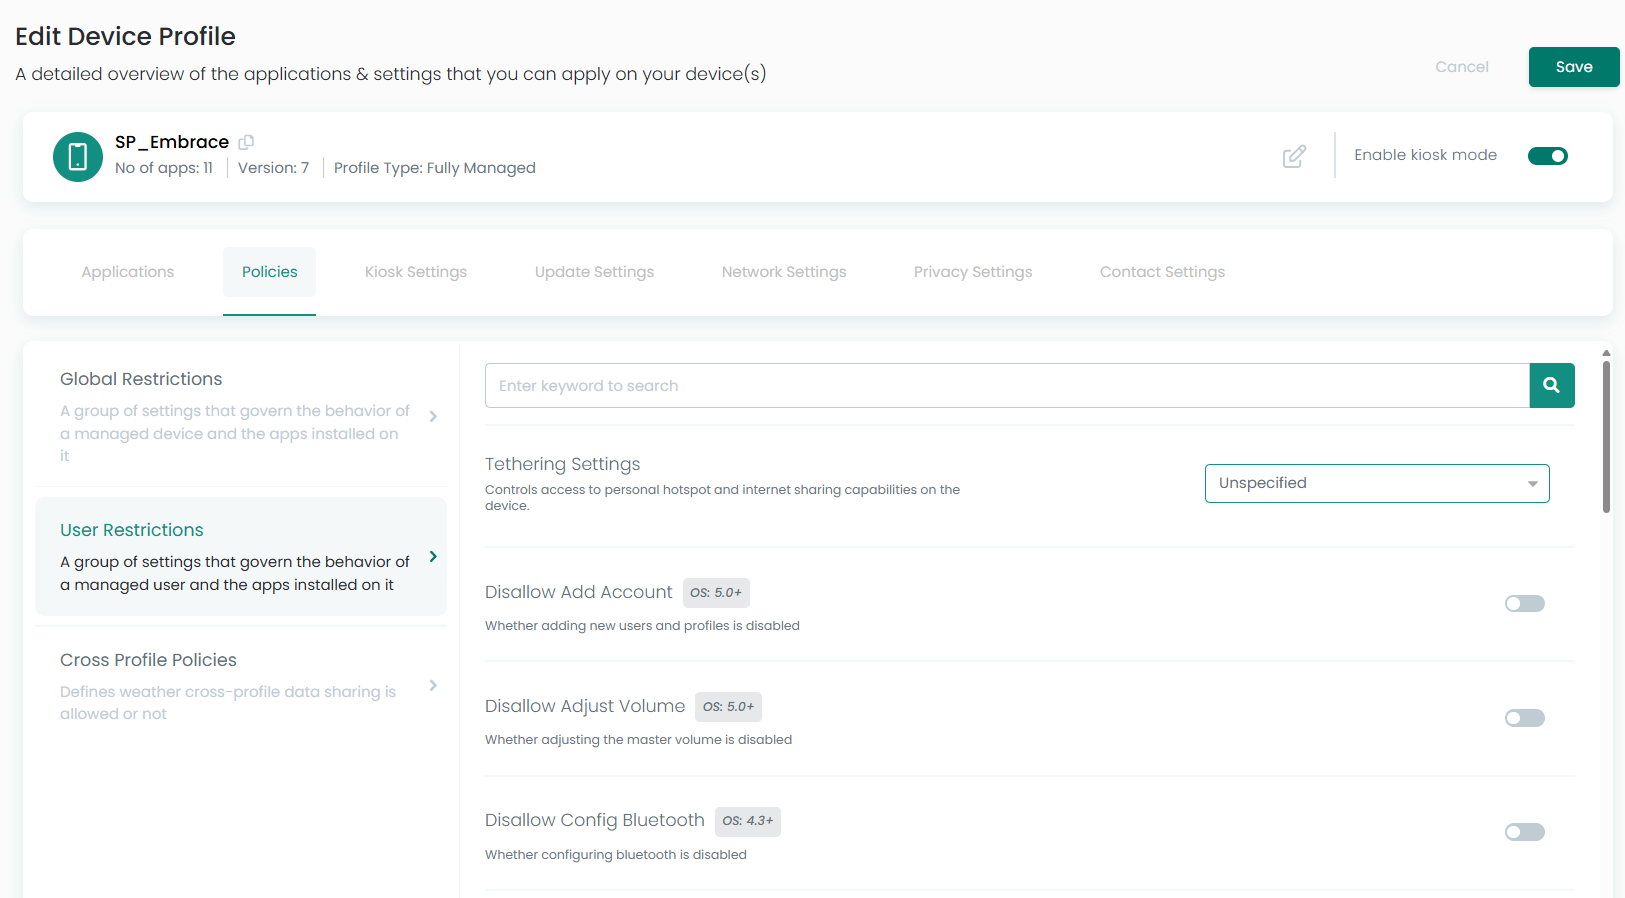Click the OS: 4.3+ badge beside Disallow Config Bluetooth
The image size is (1625, 898).
[x=747, y=821]
